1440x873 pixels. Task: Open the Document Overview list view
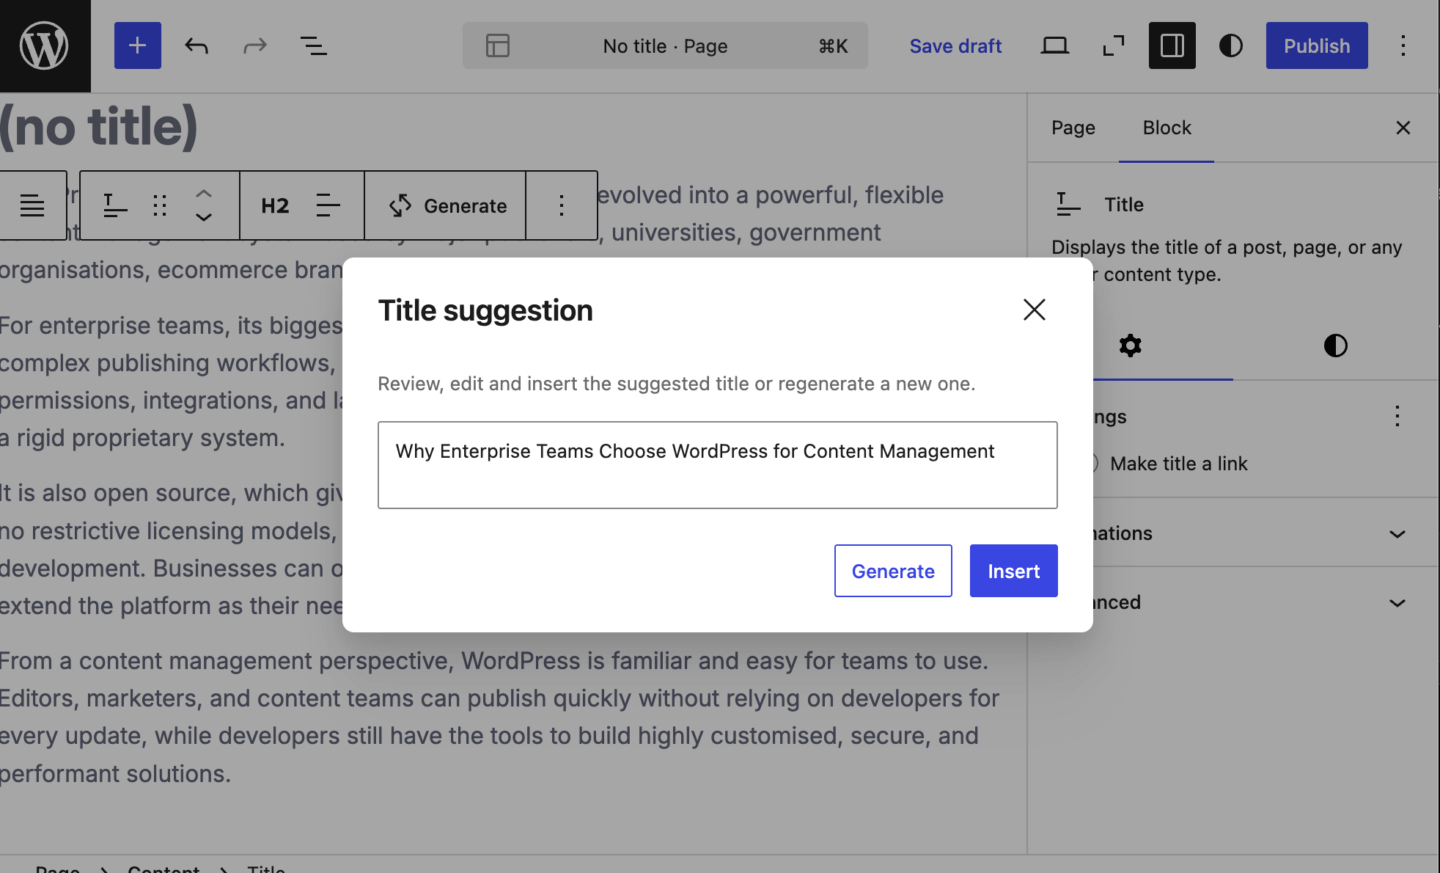[314, 46]
